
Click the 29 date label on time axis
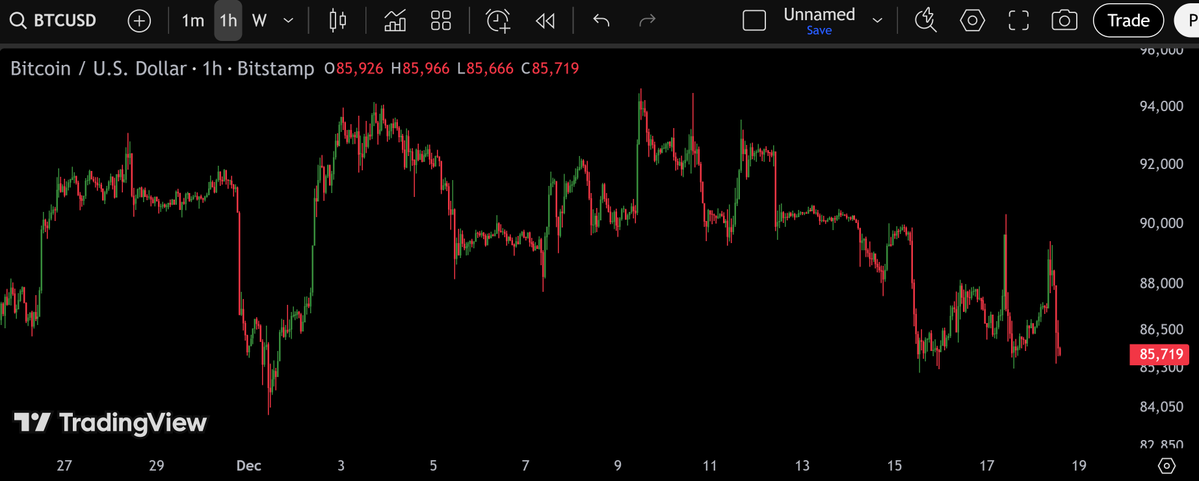(156, 465)
